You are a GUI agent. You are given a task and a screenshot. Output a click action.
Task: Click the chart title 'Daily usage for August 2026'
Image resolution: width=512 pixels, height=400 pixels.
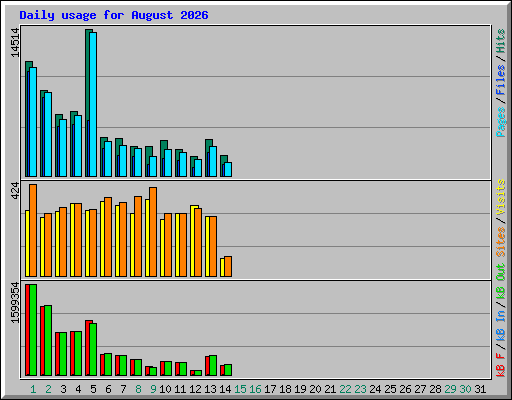click(114, 15)
